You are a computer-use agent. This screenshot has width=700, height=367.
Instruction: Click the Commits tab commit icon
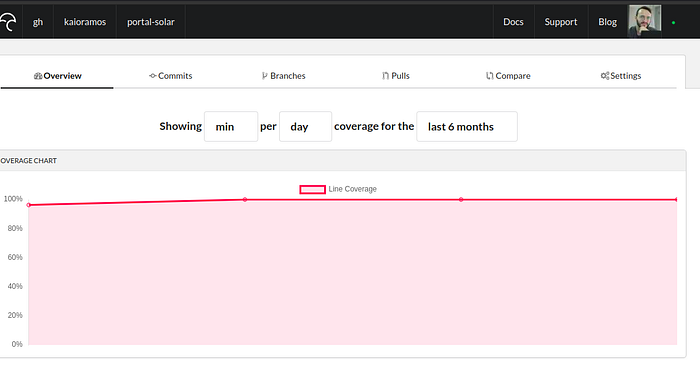(x=153, y=76)
